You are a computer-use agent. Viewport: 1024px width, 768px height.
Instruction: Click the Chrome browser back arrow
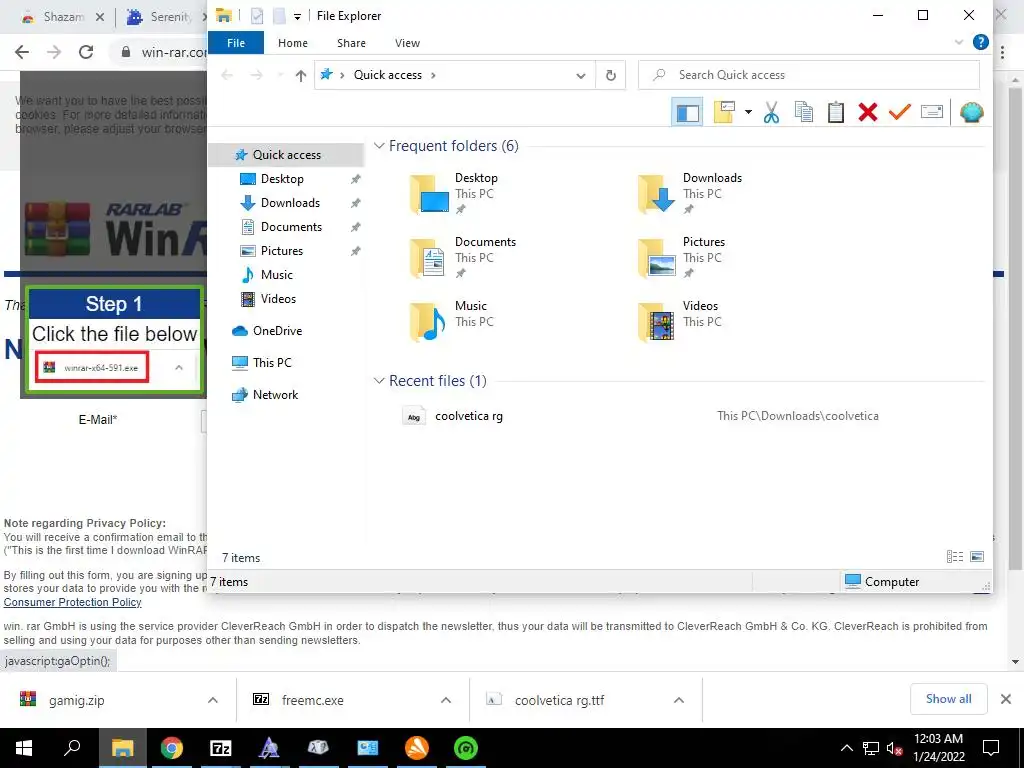click(22, 52)
